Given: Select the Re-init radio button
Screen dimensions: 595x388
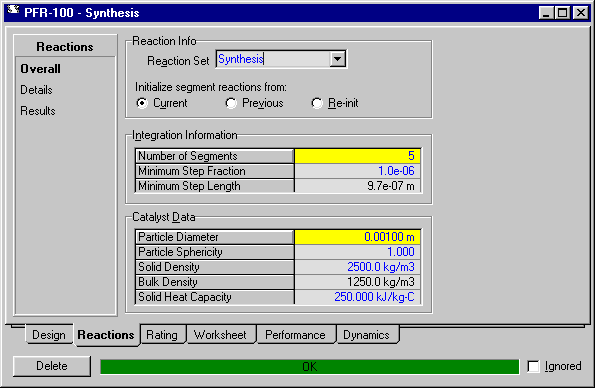Looking at the screenshot, I should 317,103.
